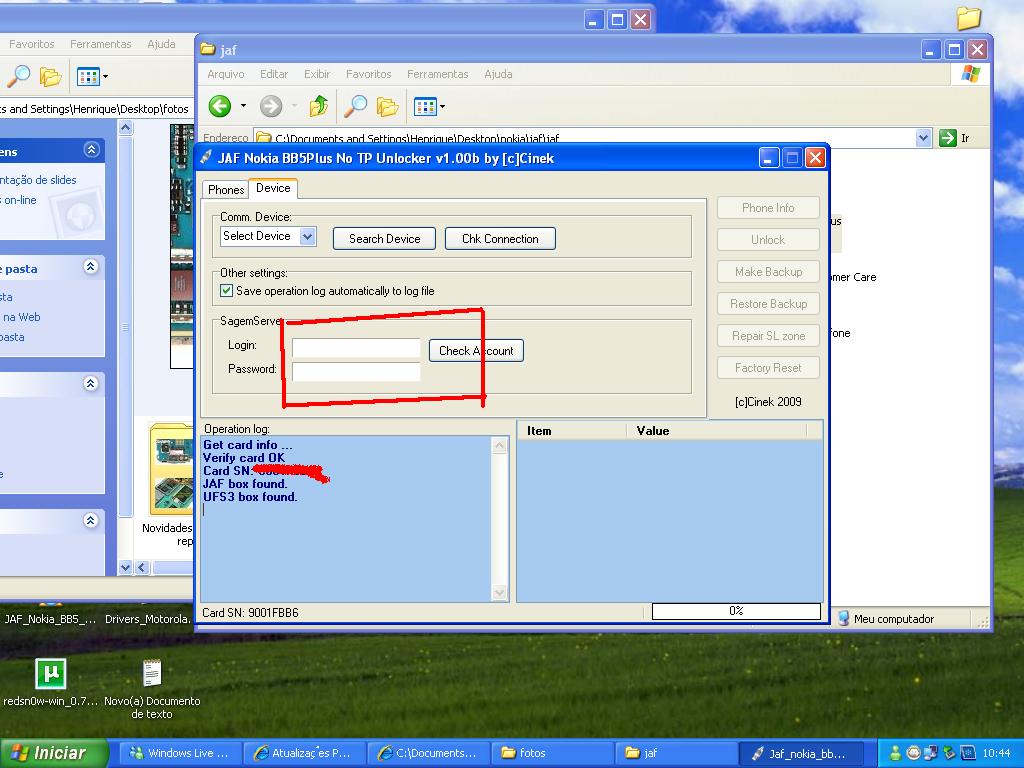The width and height of the screenshot is (1024, 768).
Task: Open the Back history dropdown arrow in jaf window
Action: coord(243,106)
